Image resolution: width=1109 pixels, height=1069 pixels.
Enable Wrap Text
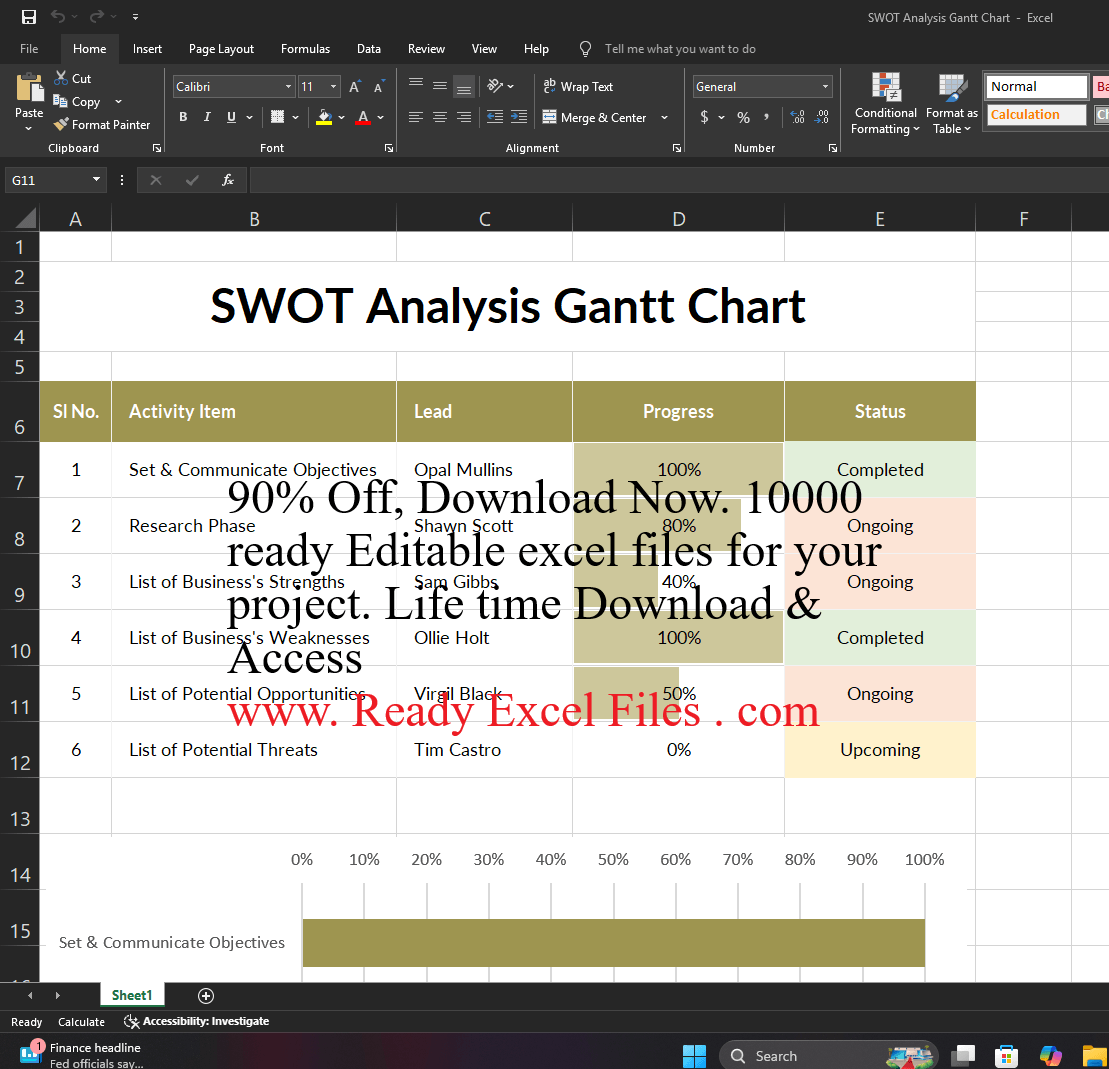click(578, 86)
